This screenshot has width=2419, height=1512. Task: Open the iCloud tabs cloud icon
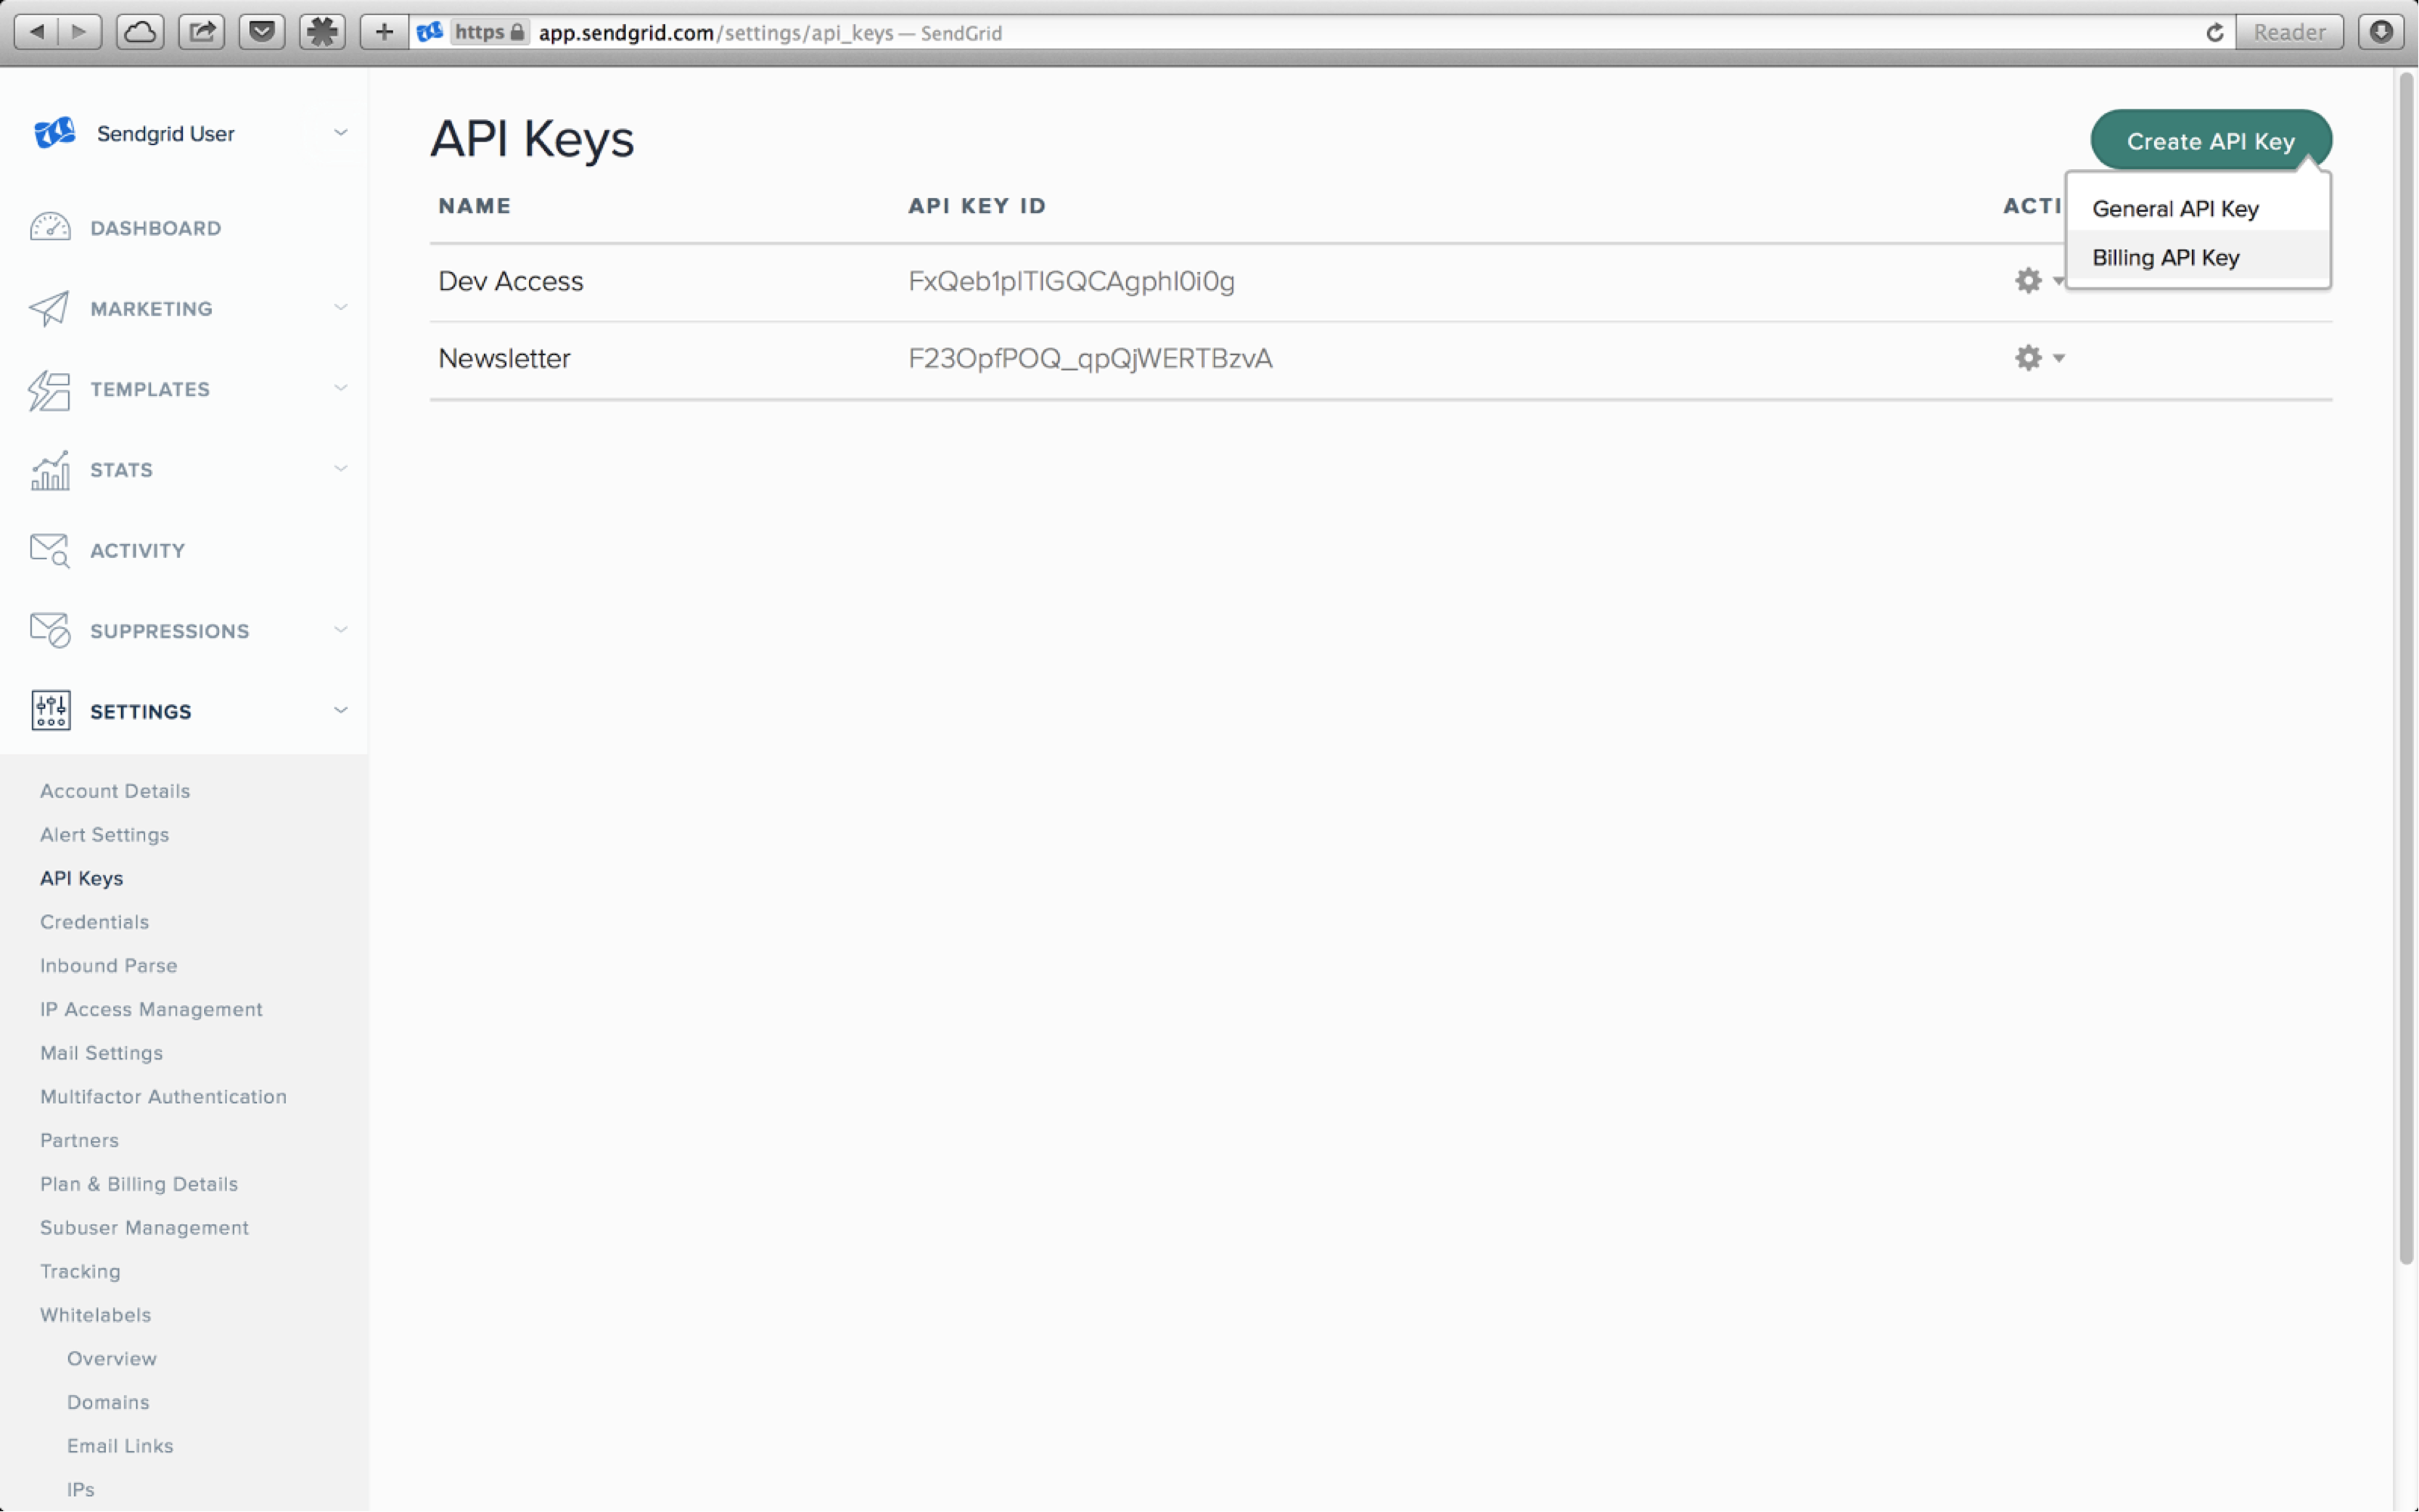coord(140,32)
